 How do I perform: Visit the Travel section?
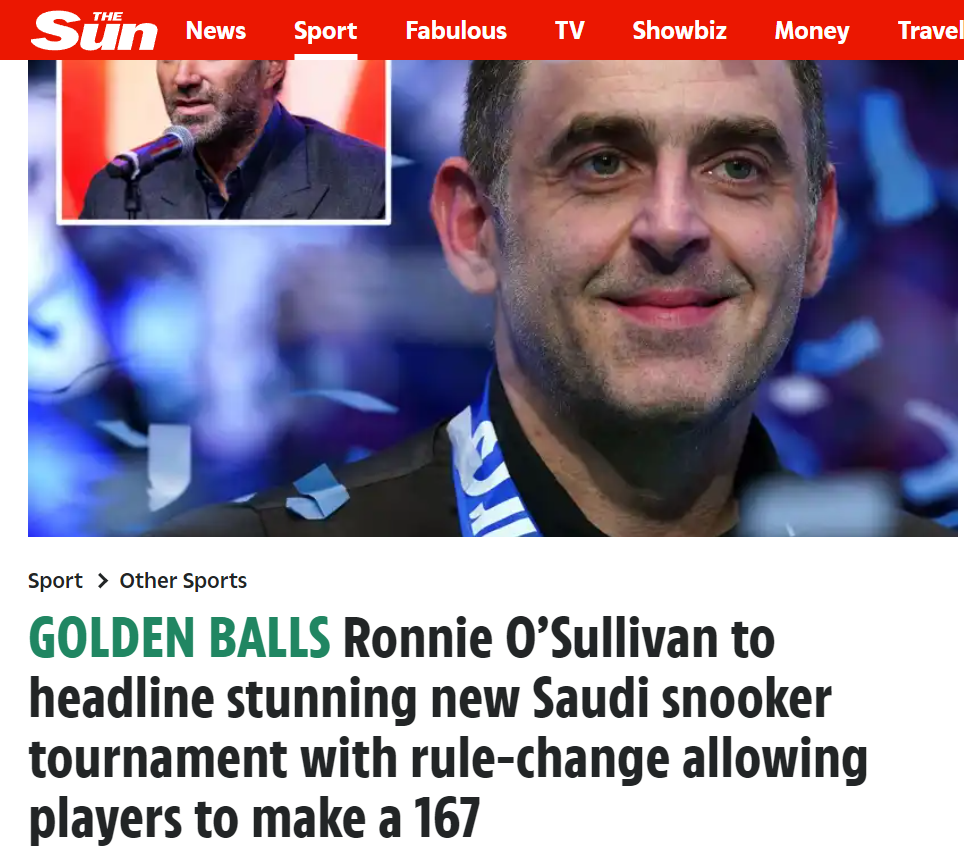click(x=930, y=31)
